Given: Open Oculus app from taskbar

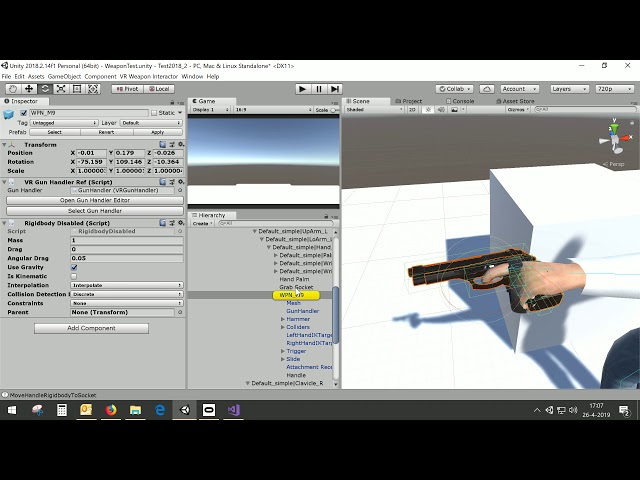Looking at the screenshot, I should [x=209, y=410].
